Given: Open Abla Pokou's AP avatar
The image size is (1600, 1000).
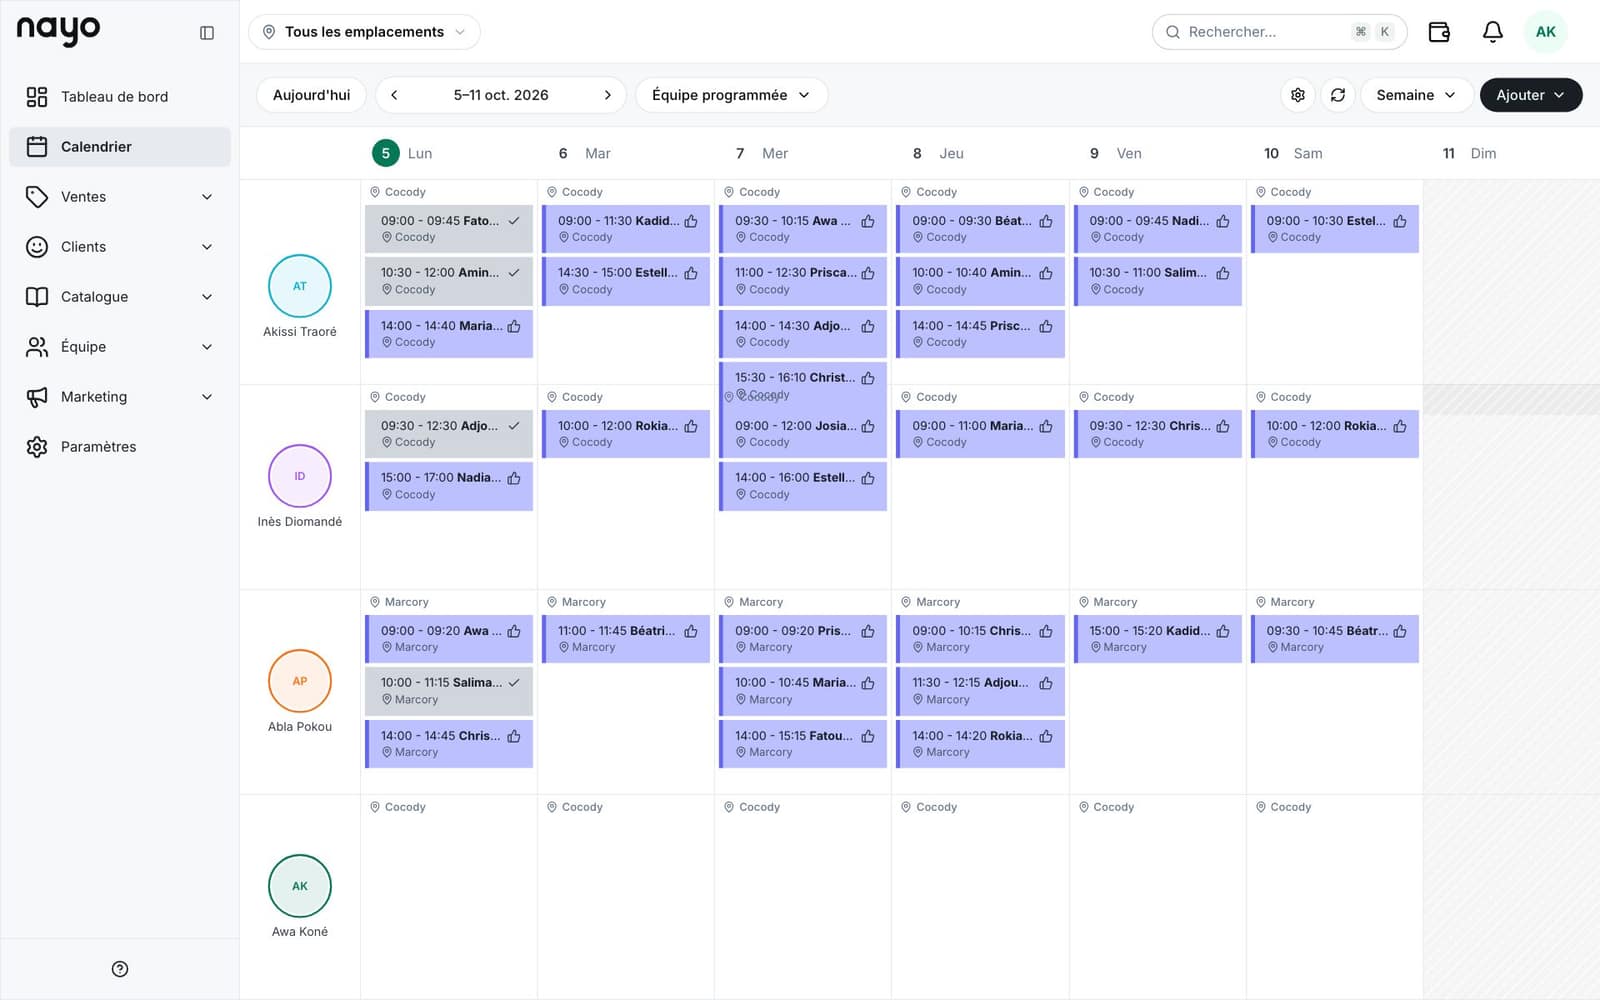Looking at the screenshot, I should [x=300, y=681].
